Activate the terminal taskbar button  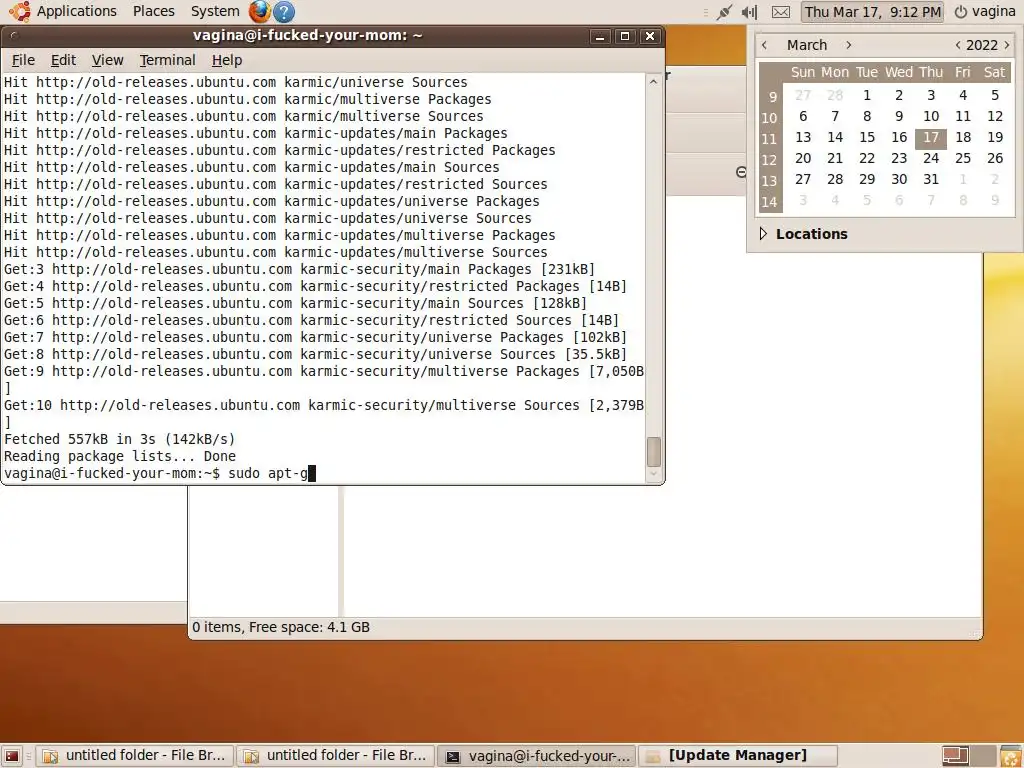(x=536, y=756)
